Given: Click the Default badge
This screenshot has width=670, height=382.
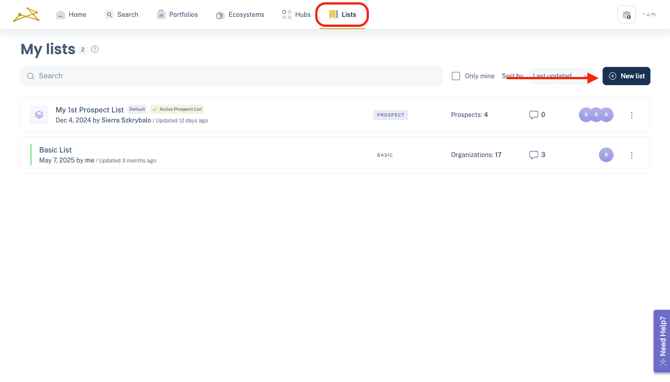Looking at the screenshot, I should 137,109.
